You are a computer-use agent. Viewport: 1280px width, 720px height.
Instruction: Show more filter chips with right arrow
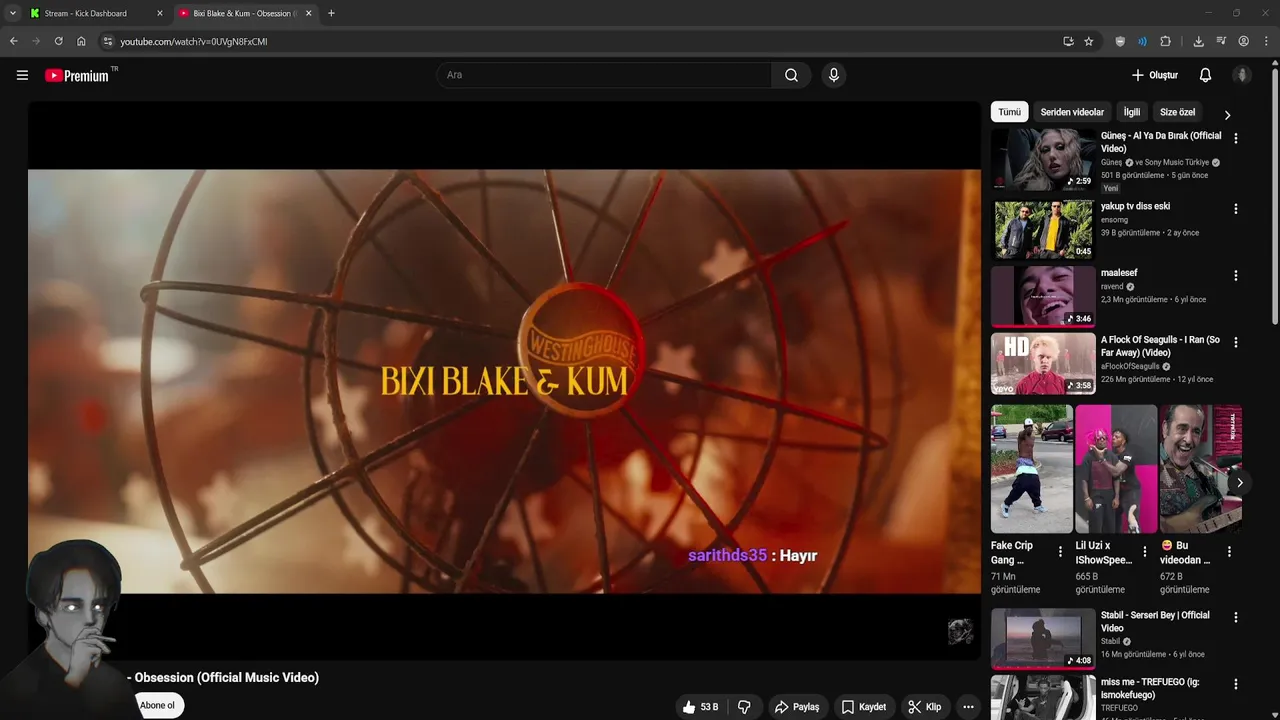(x=1227, y=114)
